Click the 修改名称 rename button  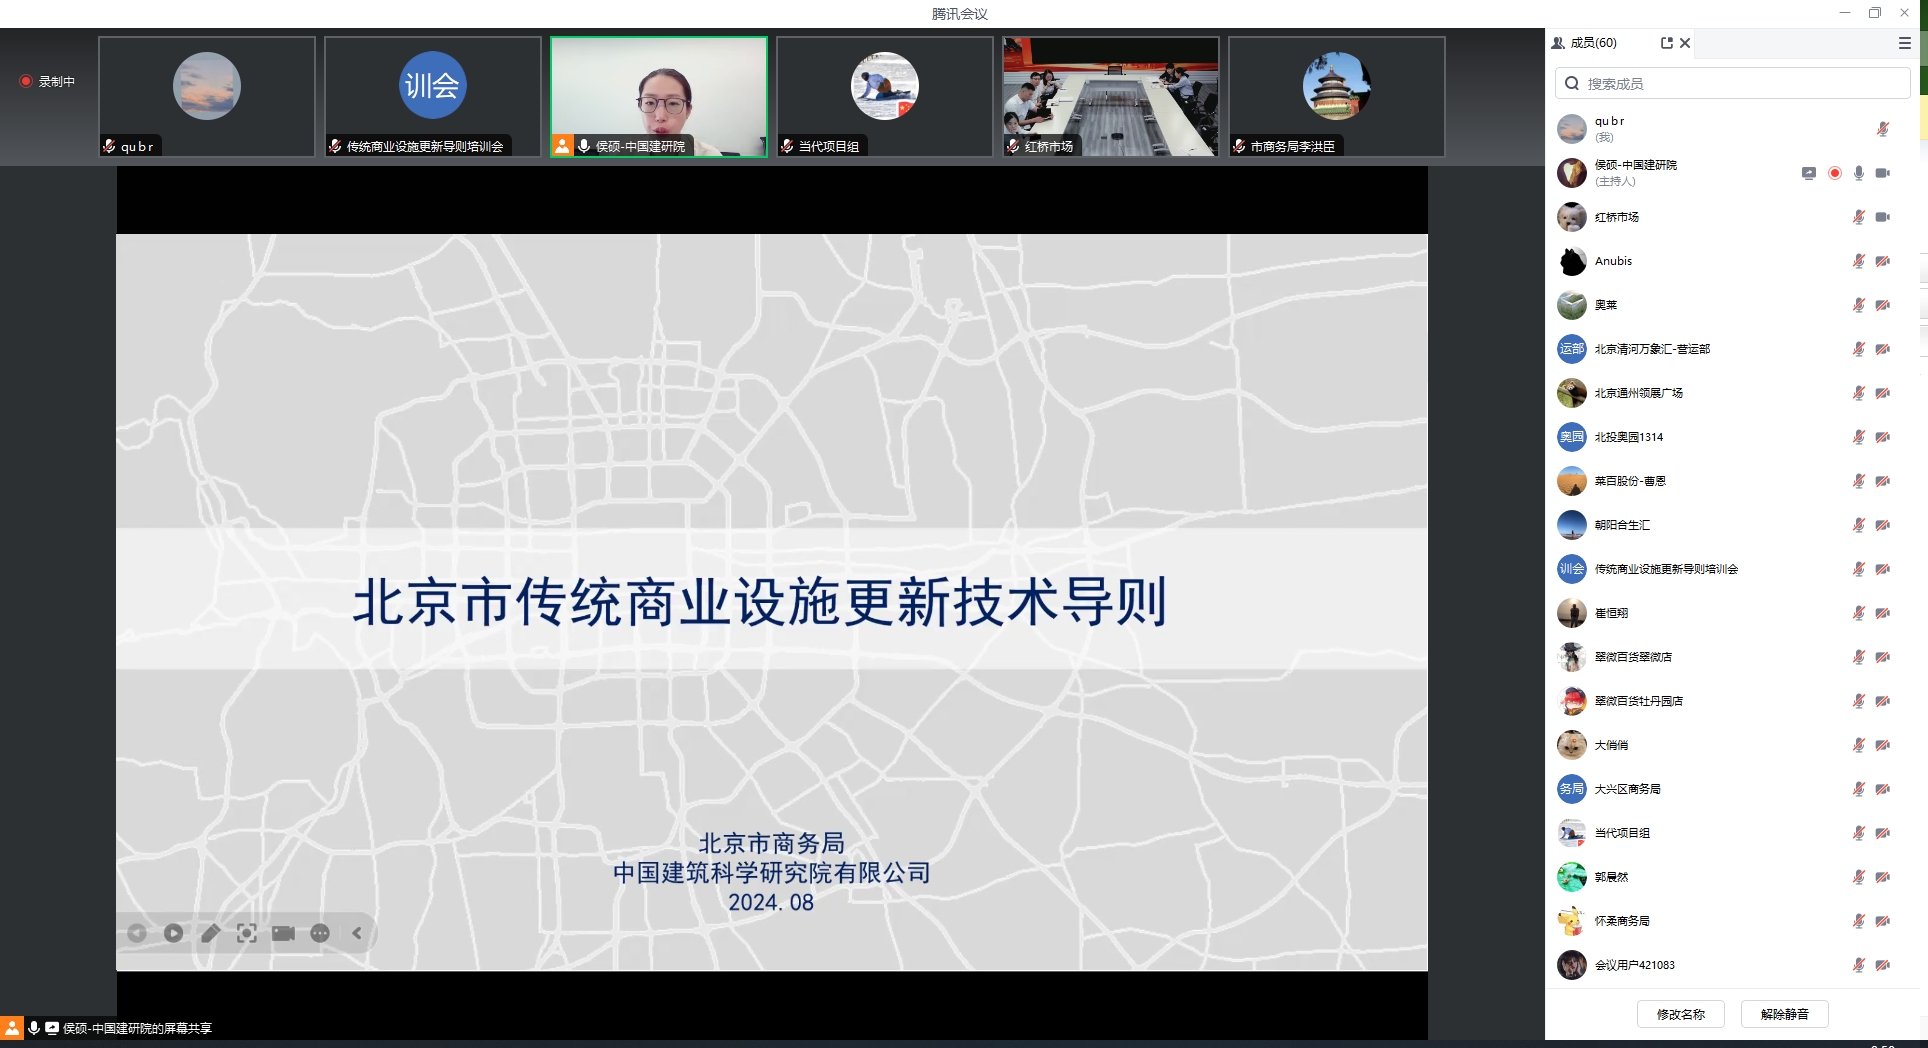tap(1680, 1014)
